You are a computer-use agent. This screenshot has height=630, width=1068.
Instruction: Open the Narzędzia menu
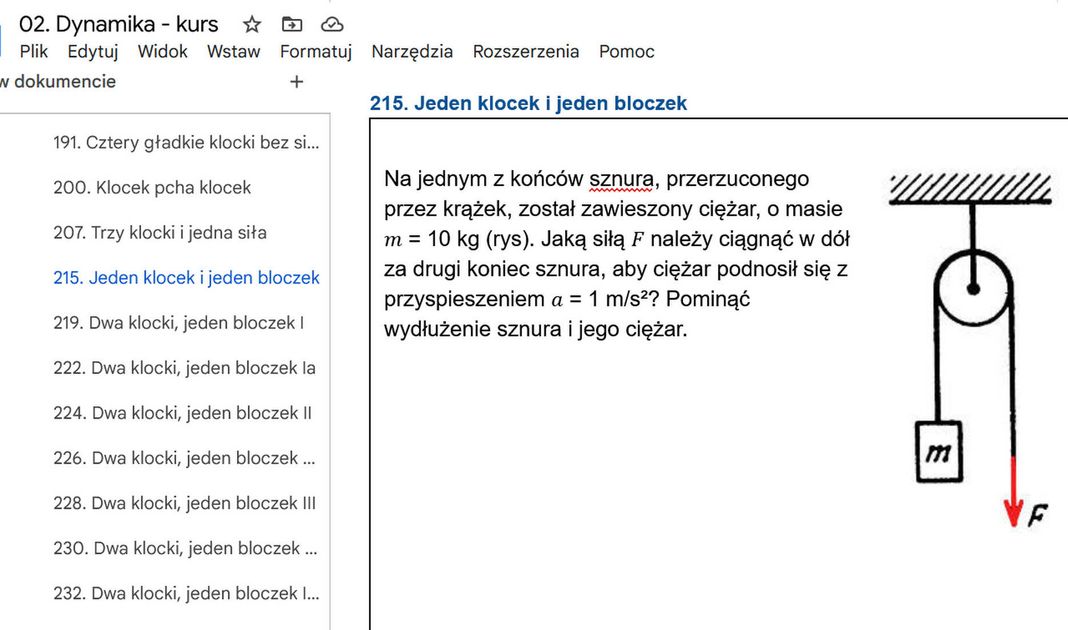click(411, 51)
